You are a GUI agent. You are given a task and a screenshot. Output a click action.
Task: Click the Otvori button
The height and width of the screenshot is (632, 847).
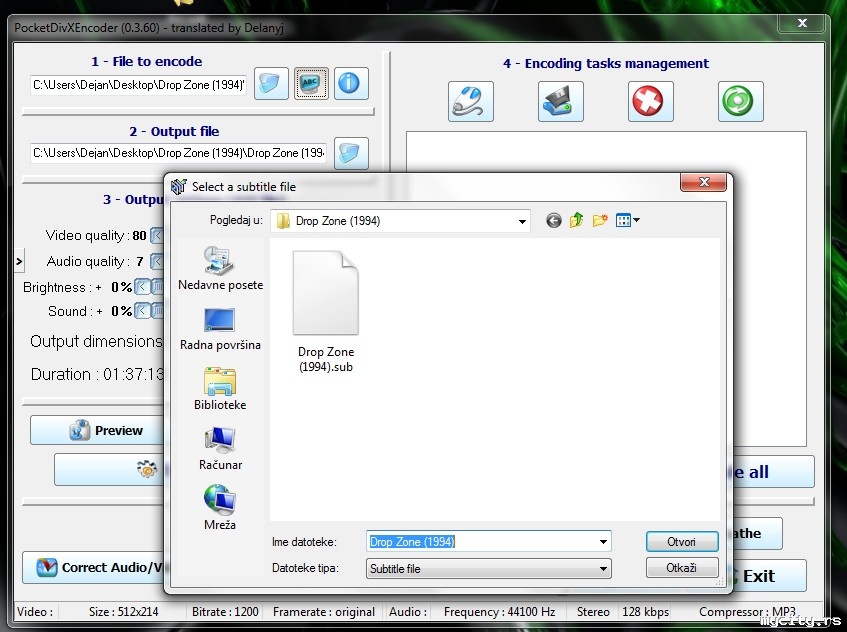point(682,542)
